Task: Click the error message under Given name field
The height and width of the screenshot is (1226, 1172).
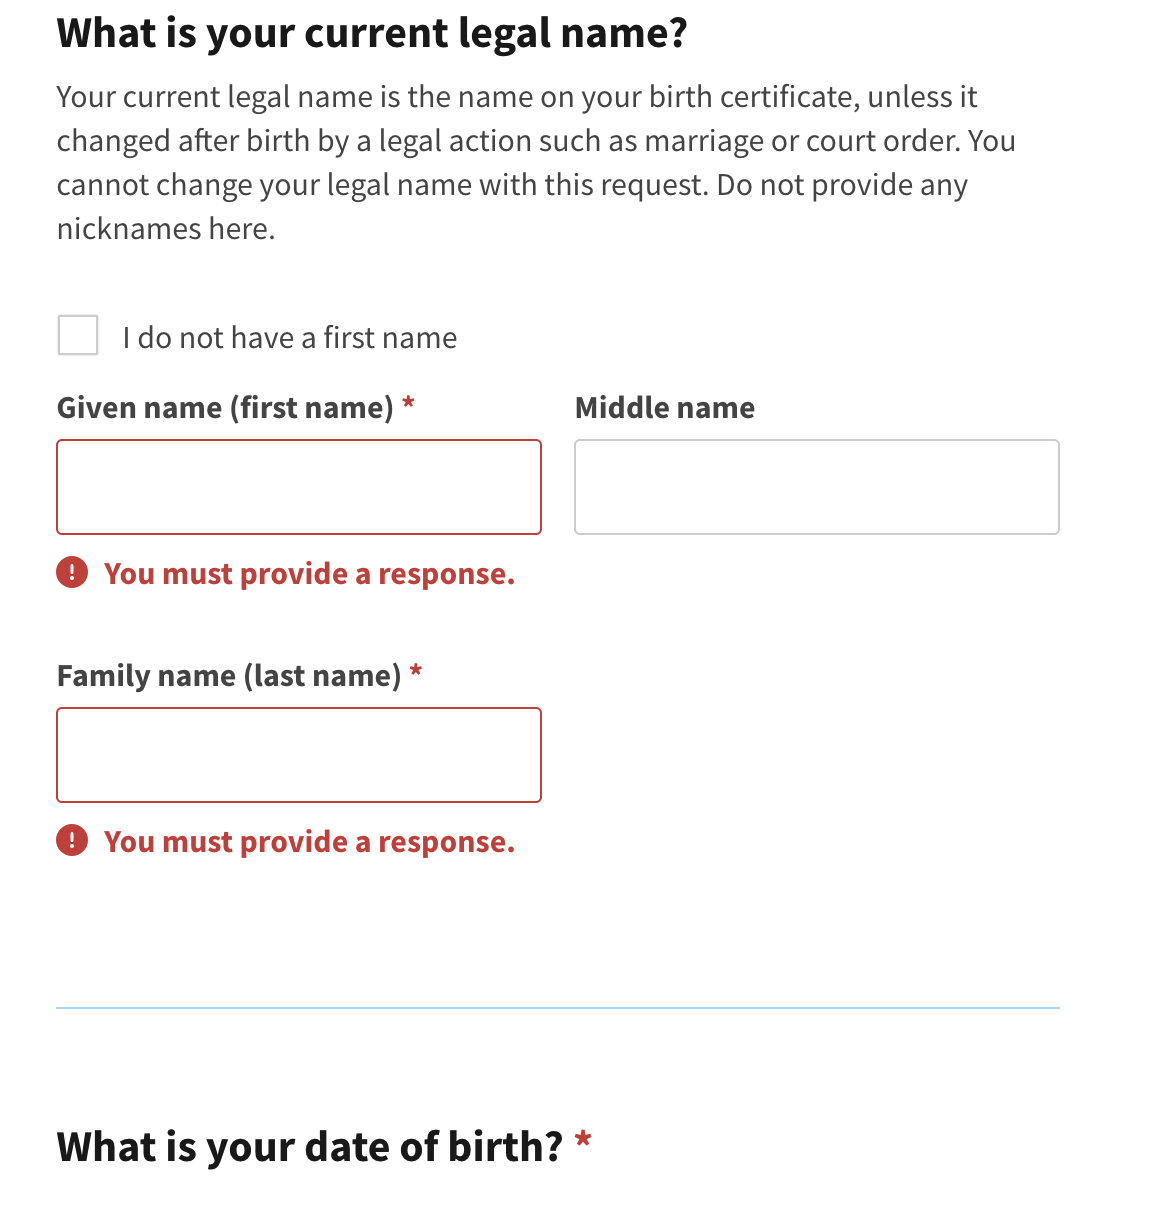Action: coord(309,574)
